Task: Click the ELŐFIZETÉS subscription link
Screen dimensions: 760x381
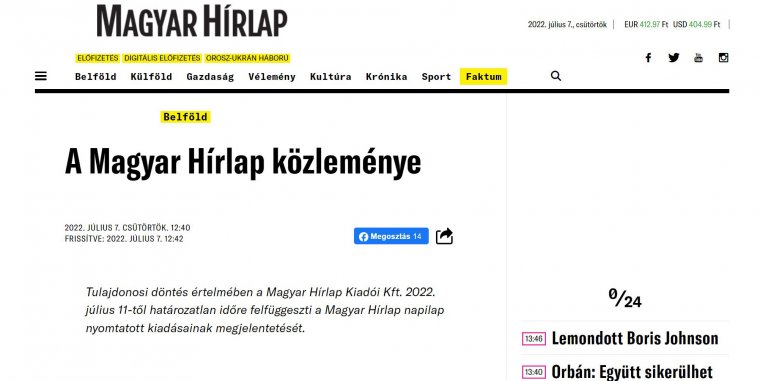Action: tap(97, 58)
